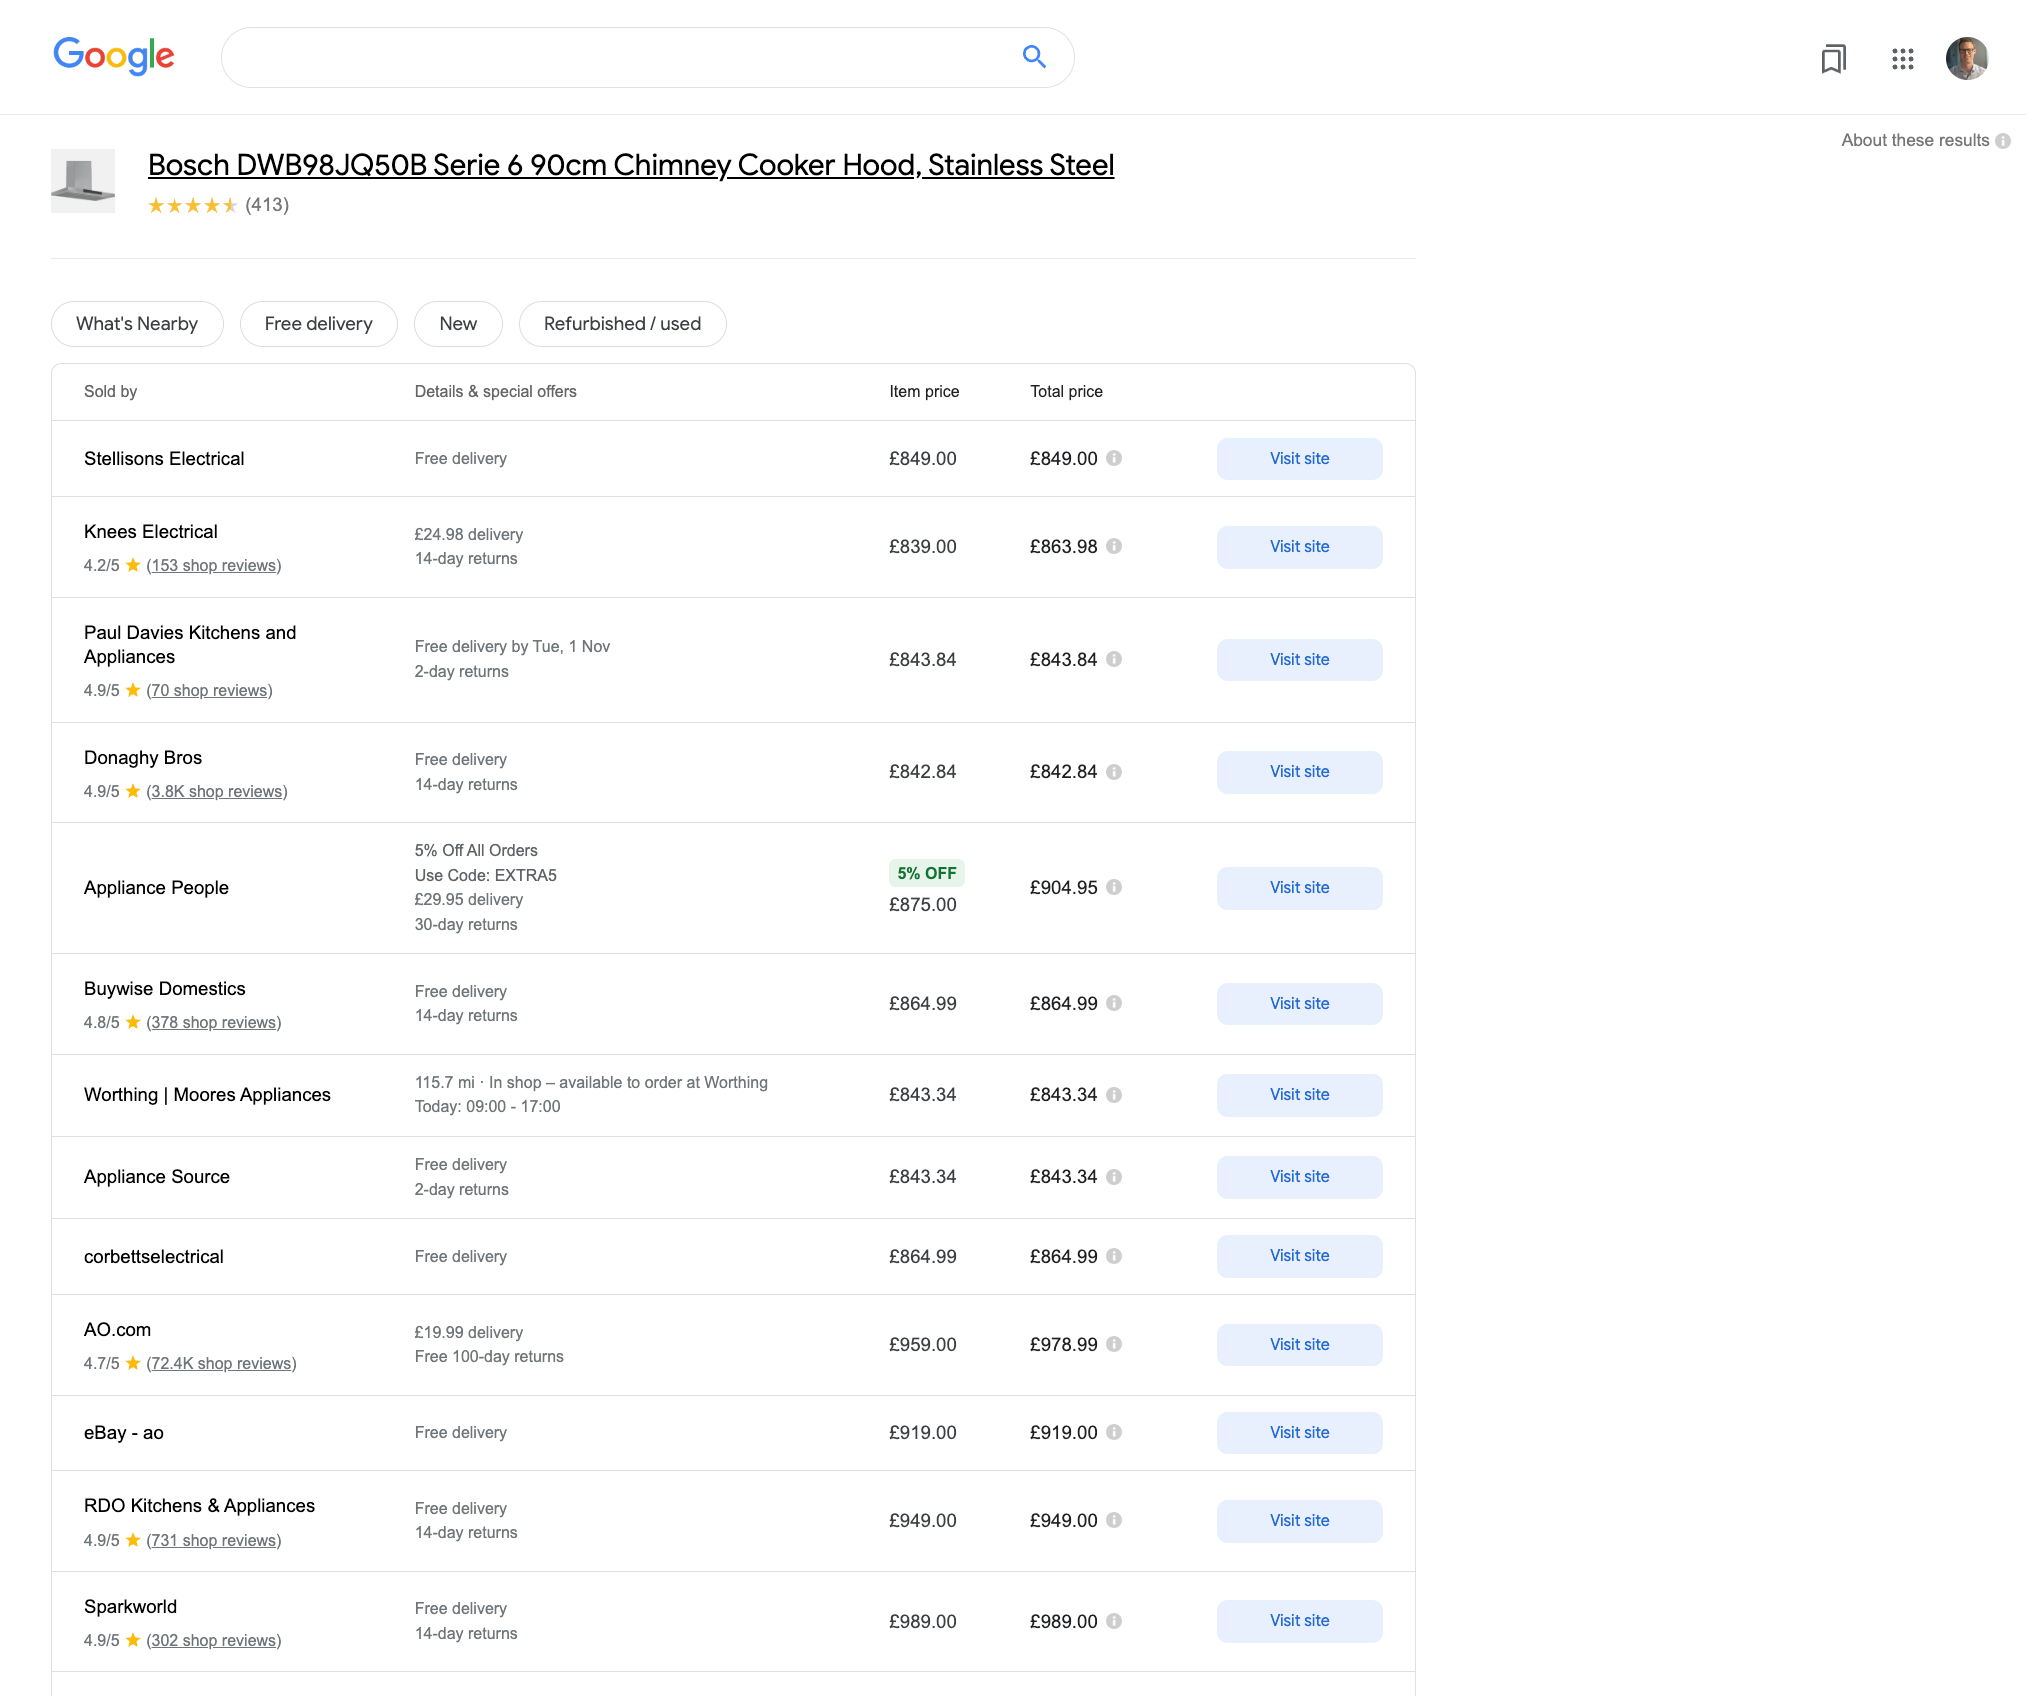Open RDO Kitchens 731 shop reviews
Viewport: 2026px width, 1696px height.
[x=214, y=1541]
